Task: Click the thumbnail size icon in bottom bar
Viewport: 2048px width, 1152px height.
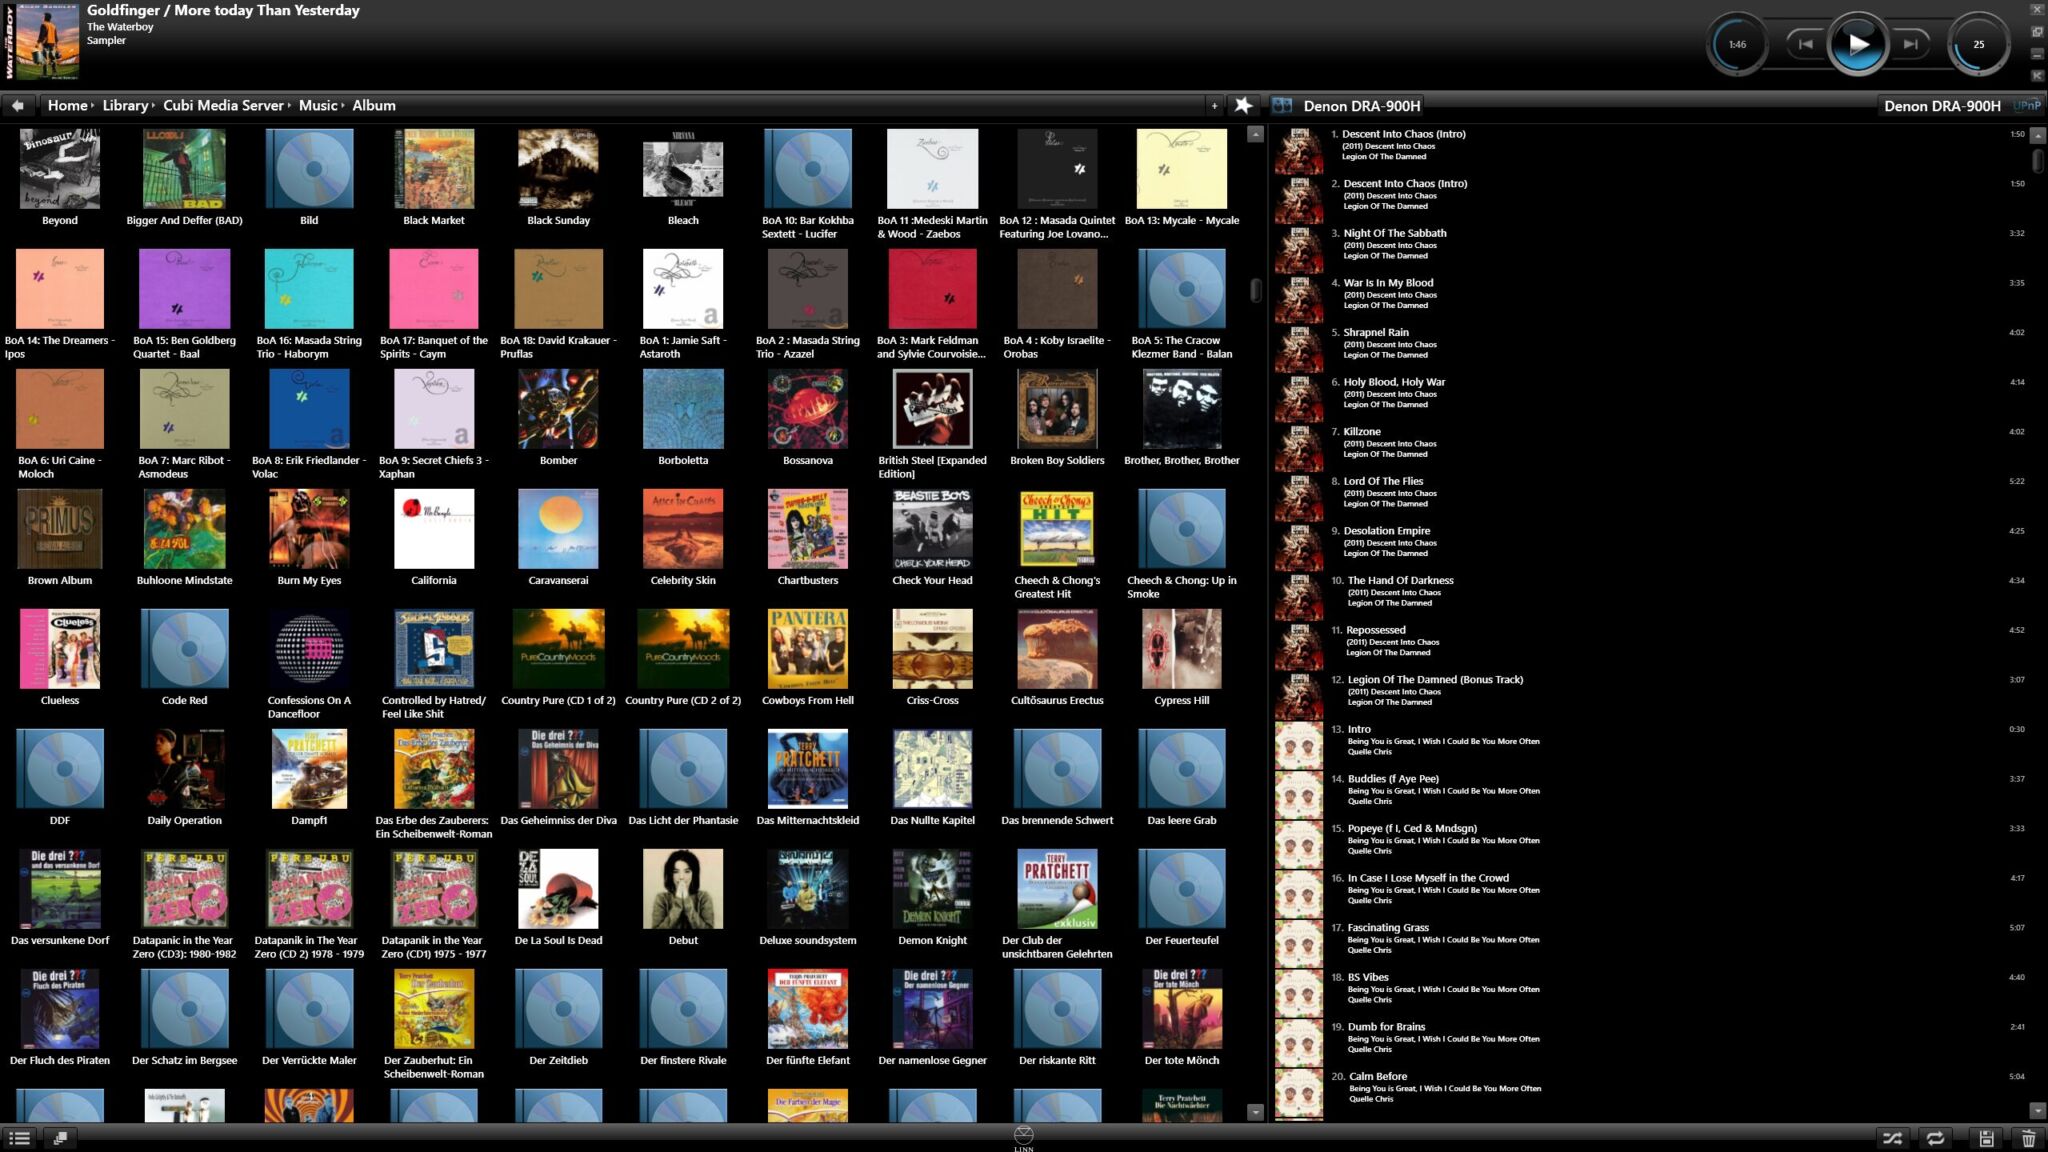Action: tap(60, 1138)
